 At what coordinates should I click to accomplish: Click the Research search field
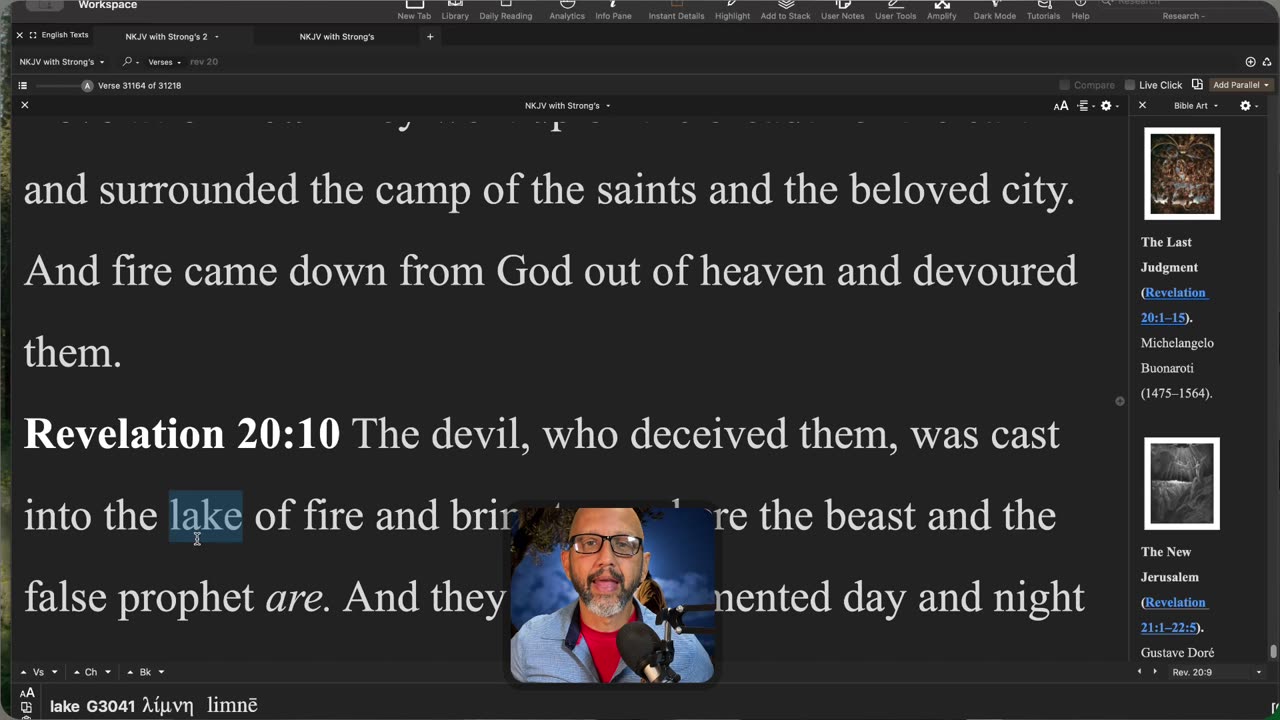coord(1185,3)
